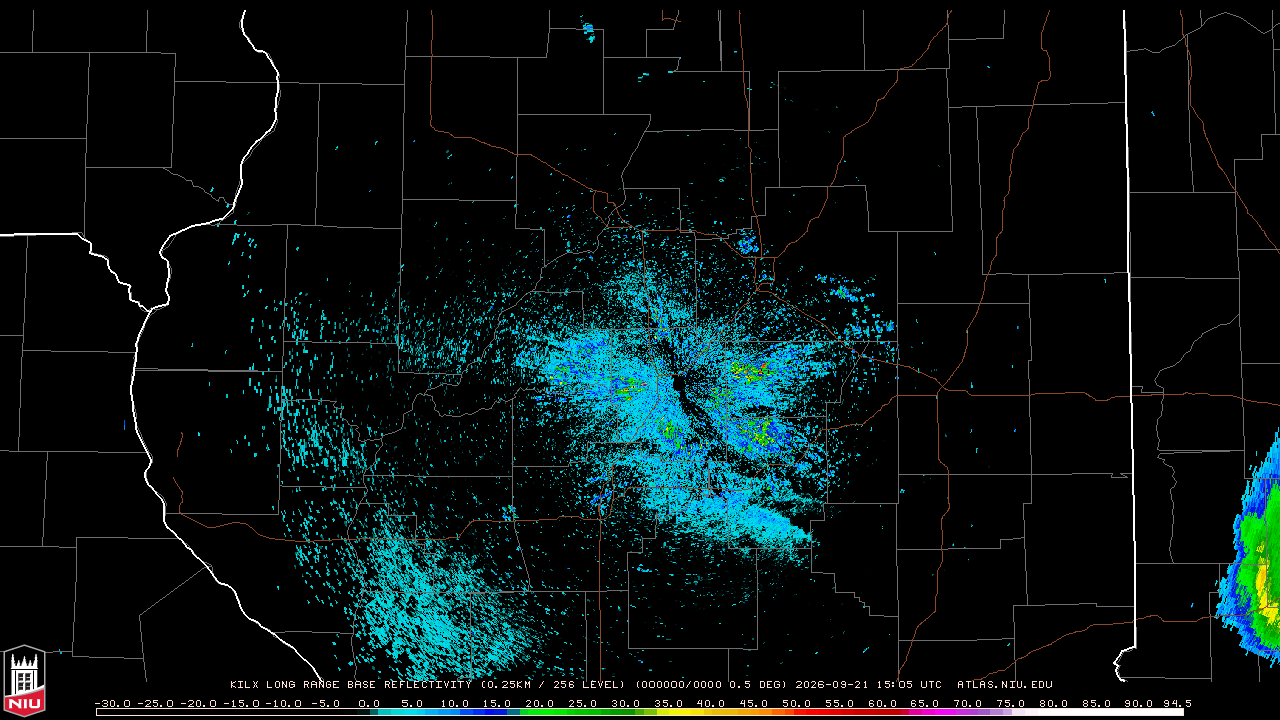
Task: Select the KILX Long Range Base Reflectivity title
Action: pyautogui.click(x=352, y=685)
